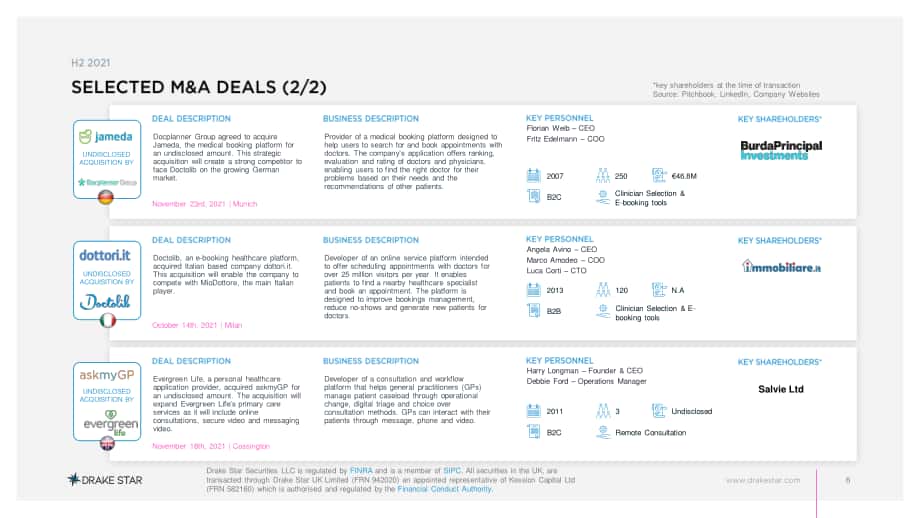Viewport: 920px width, 518px height.
Task: Click the www.drakestar.com website address
Action: (x=763, y=480)
